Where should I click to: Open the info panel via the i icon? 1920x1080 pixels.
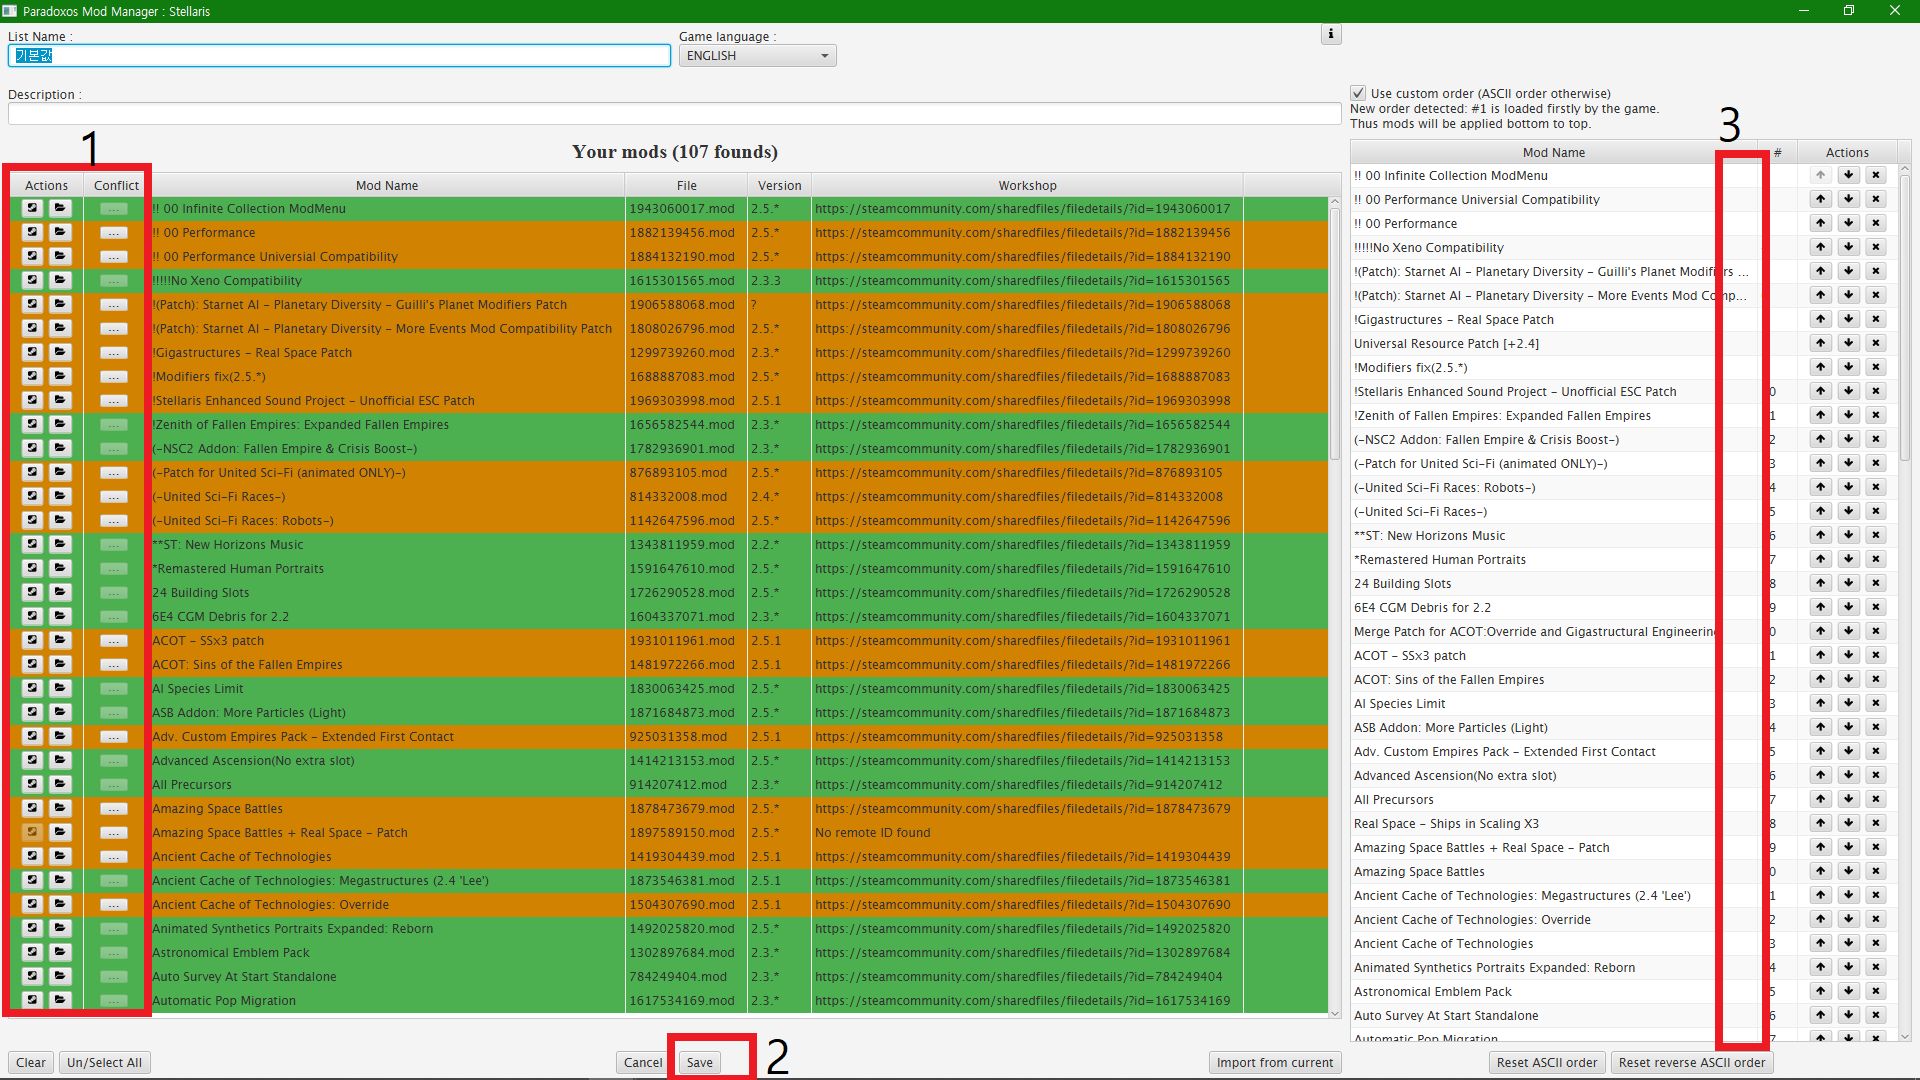coord(1331,33)
